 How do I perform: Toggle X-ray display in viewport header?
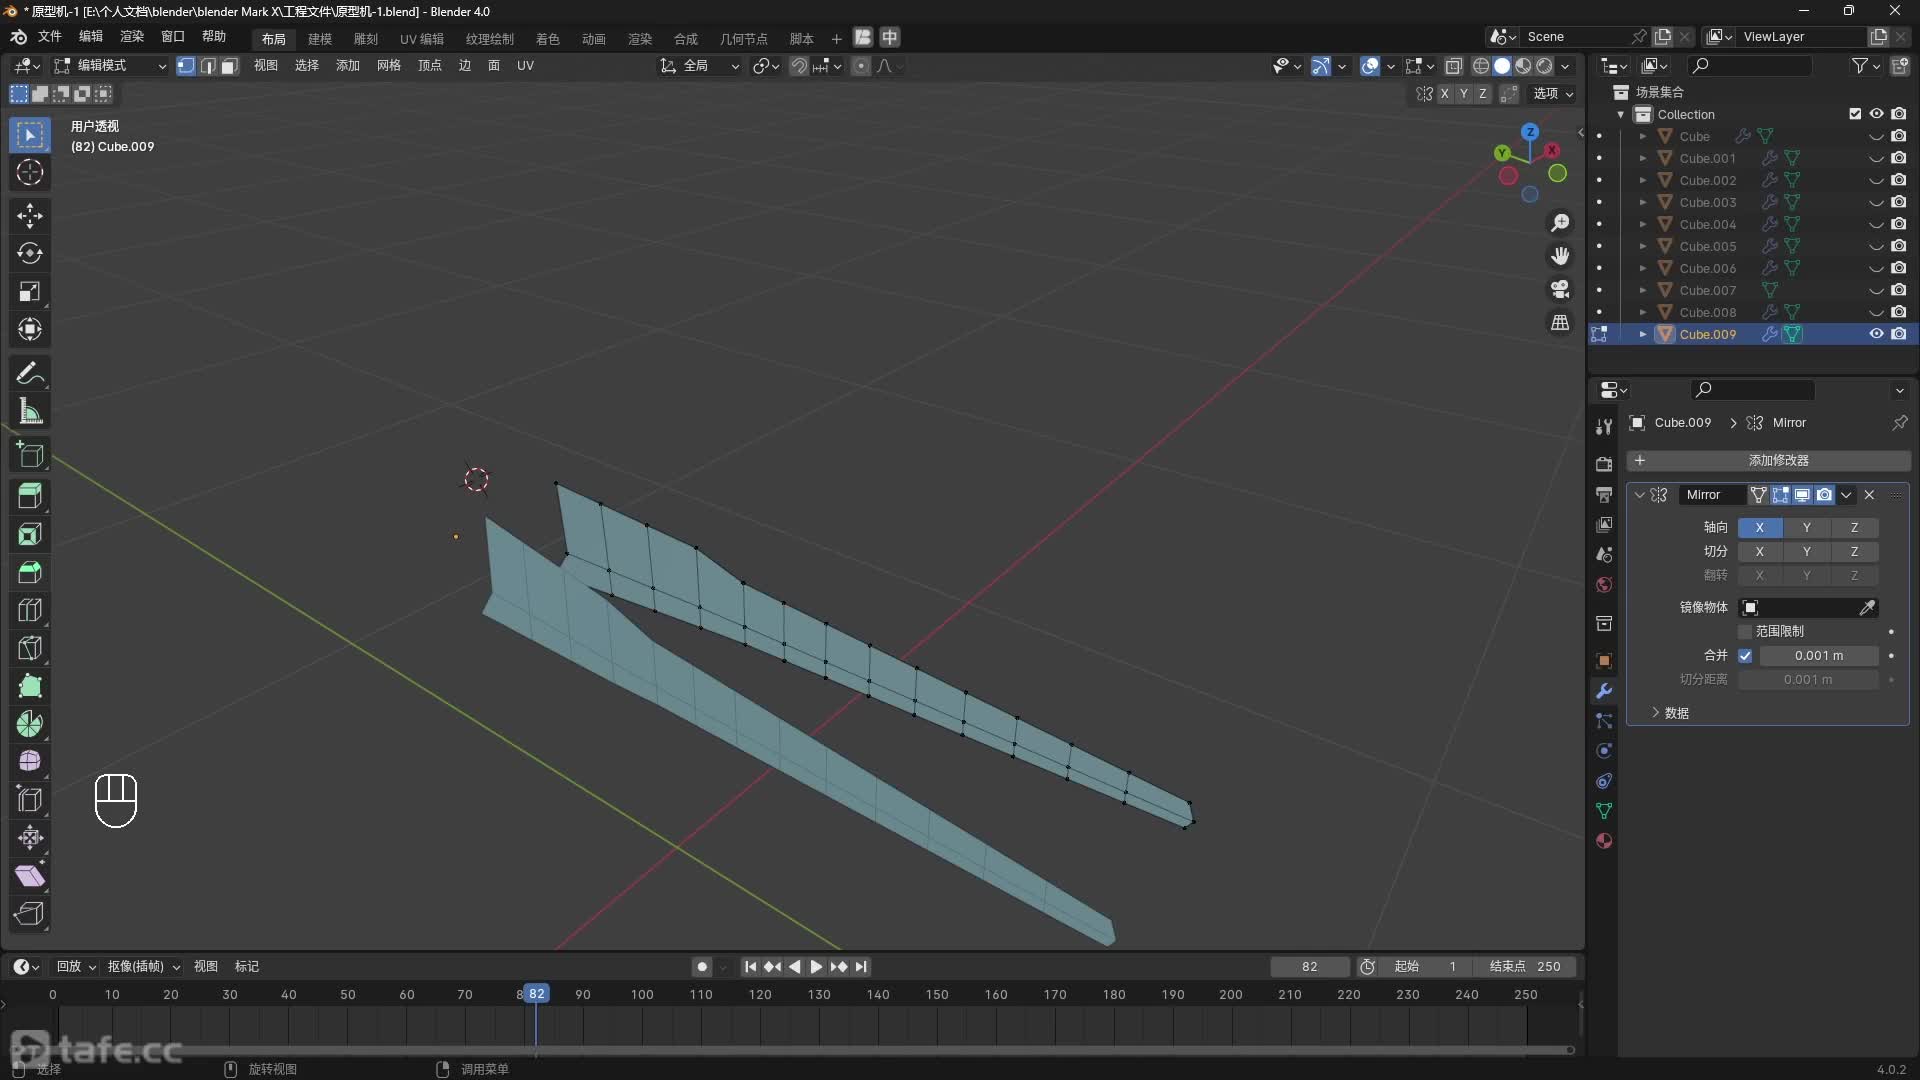pyautogui.click(x=1454, y=66)
